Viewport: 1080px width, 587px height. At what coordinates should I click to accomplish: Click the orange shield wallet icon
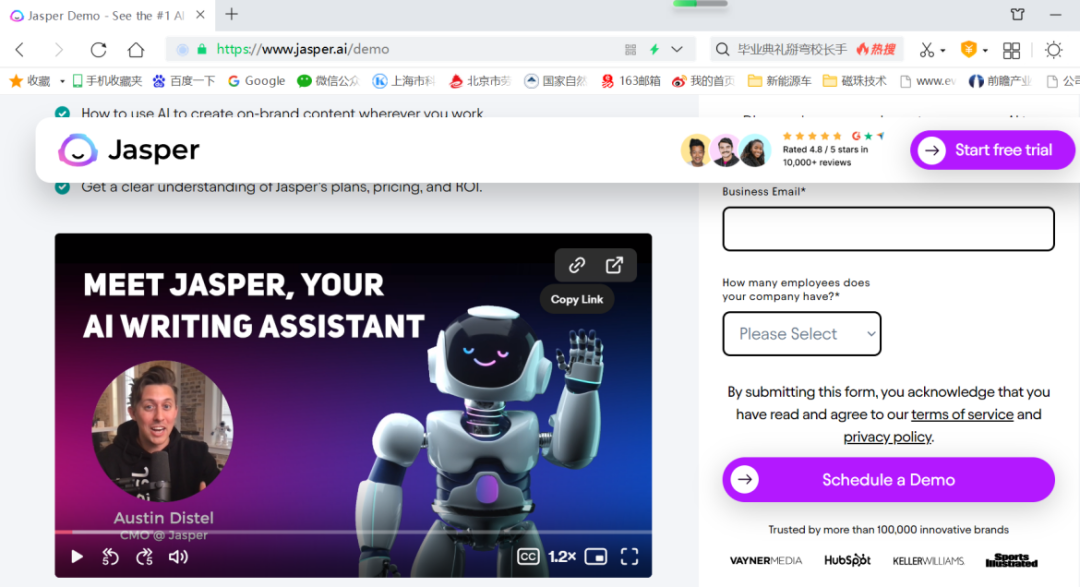[968, 50]
